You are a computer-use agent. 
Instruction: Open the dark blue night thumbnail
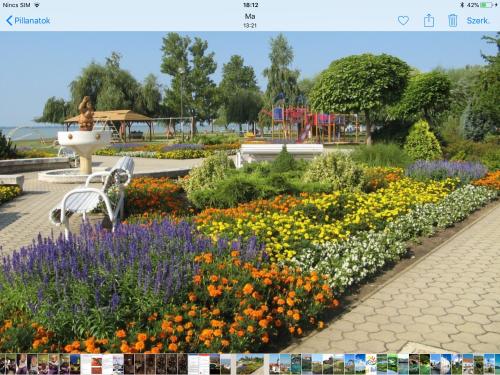click(x=75, y=364)
